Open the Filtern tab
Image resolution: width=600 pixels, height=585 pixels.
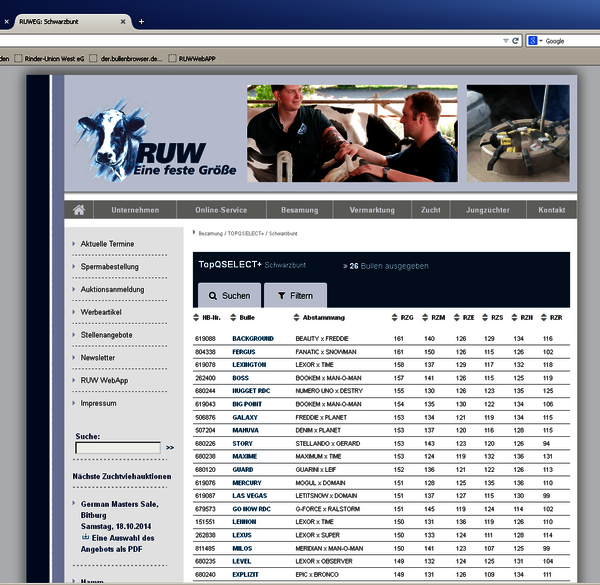(295, 295)
